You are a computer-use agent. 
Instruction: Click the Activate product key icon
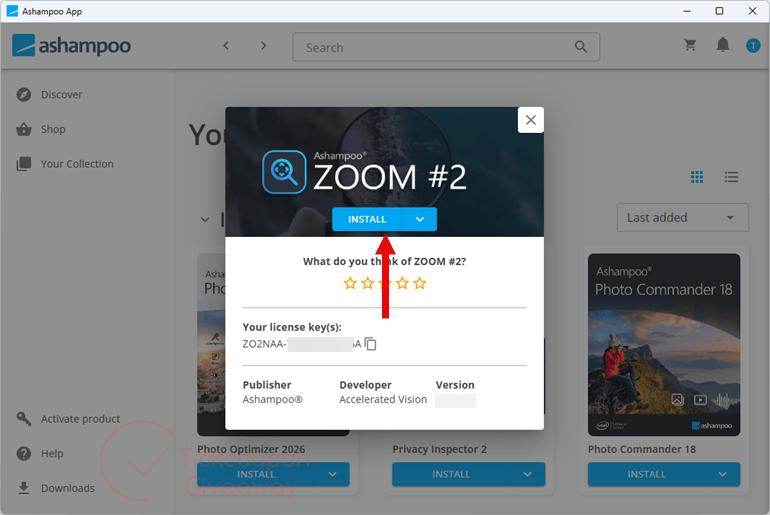pyautogui.click(x=24, y=419)
